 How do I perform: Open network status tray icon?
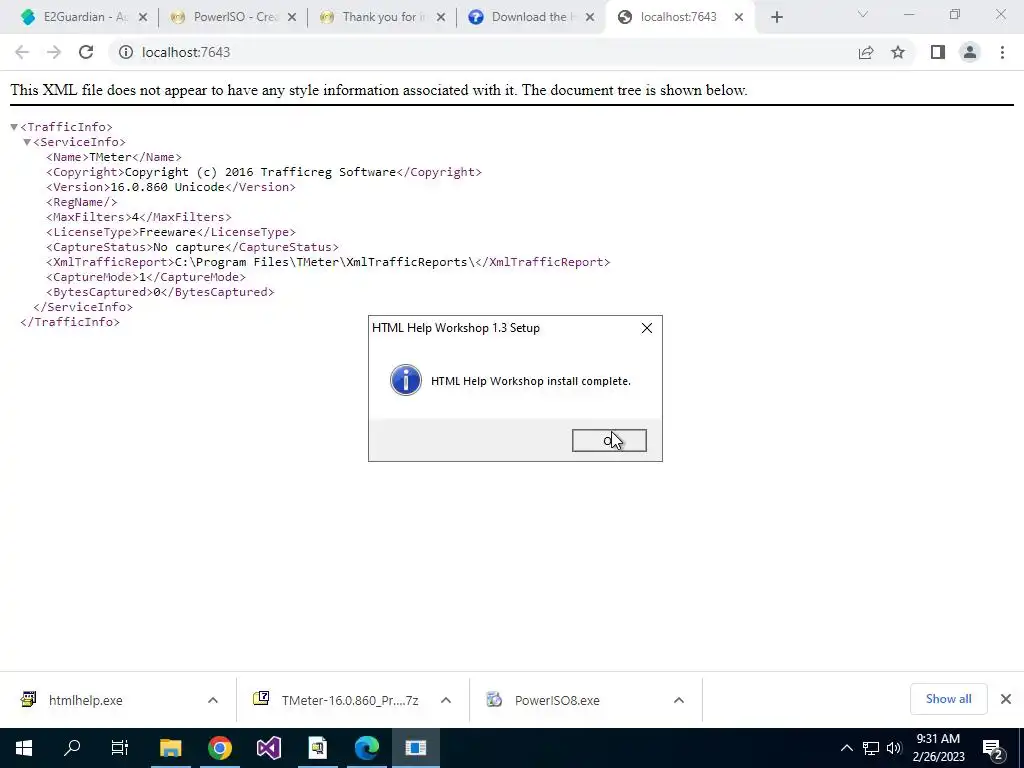(871, 748)
